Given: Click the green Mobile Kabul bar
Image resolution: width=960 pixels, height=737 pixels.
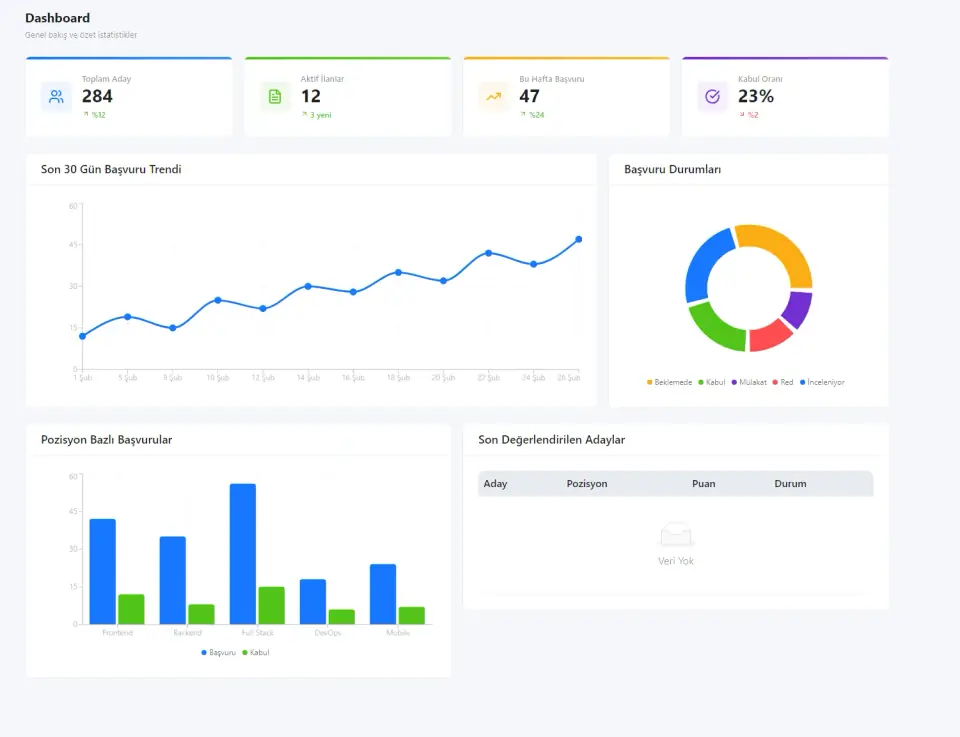Looking at the screenshot, I should (x=412, y=616).
